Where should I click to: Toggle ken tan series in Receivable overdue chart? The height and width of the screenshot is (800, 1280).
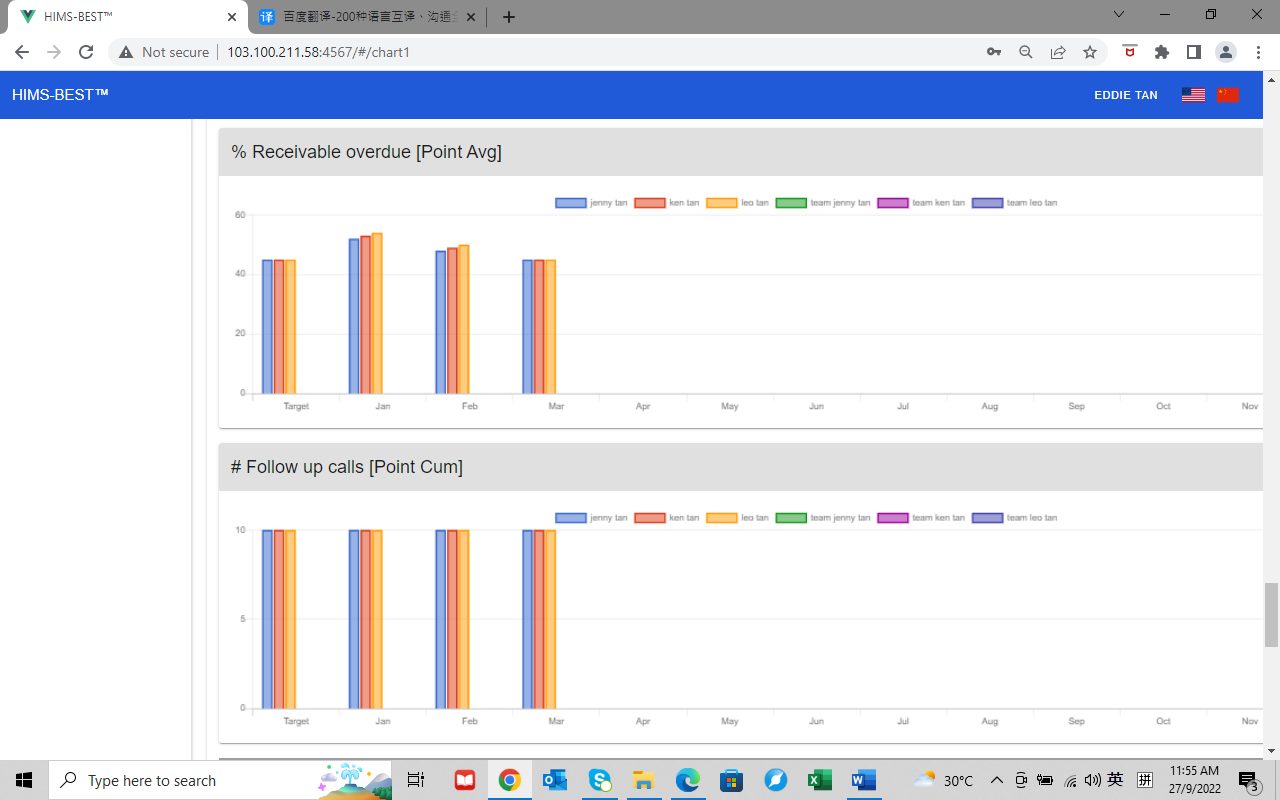point(670,203)
